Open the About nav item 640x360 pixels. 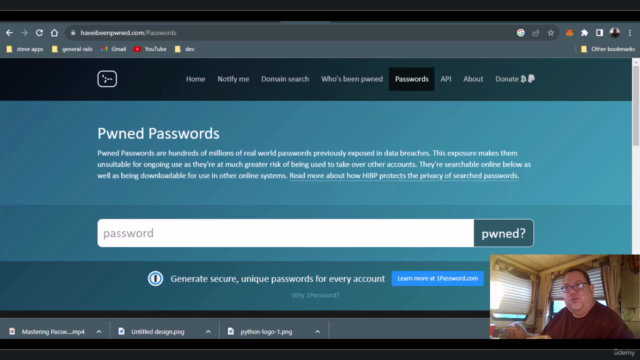[473, 79]
